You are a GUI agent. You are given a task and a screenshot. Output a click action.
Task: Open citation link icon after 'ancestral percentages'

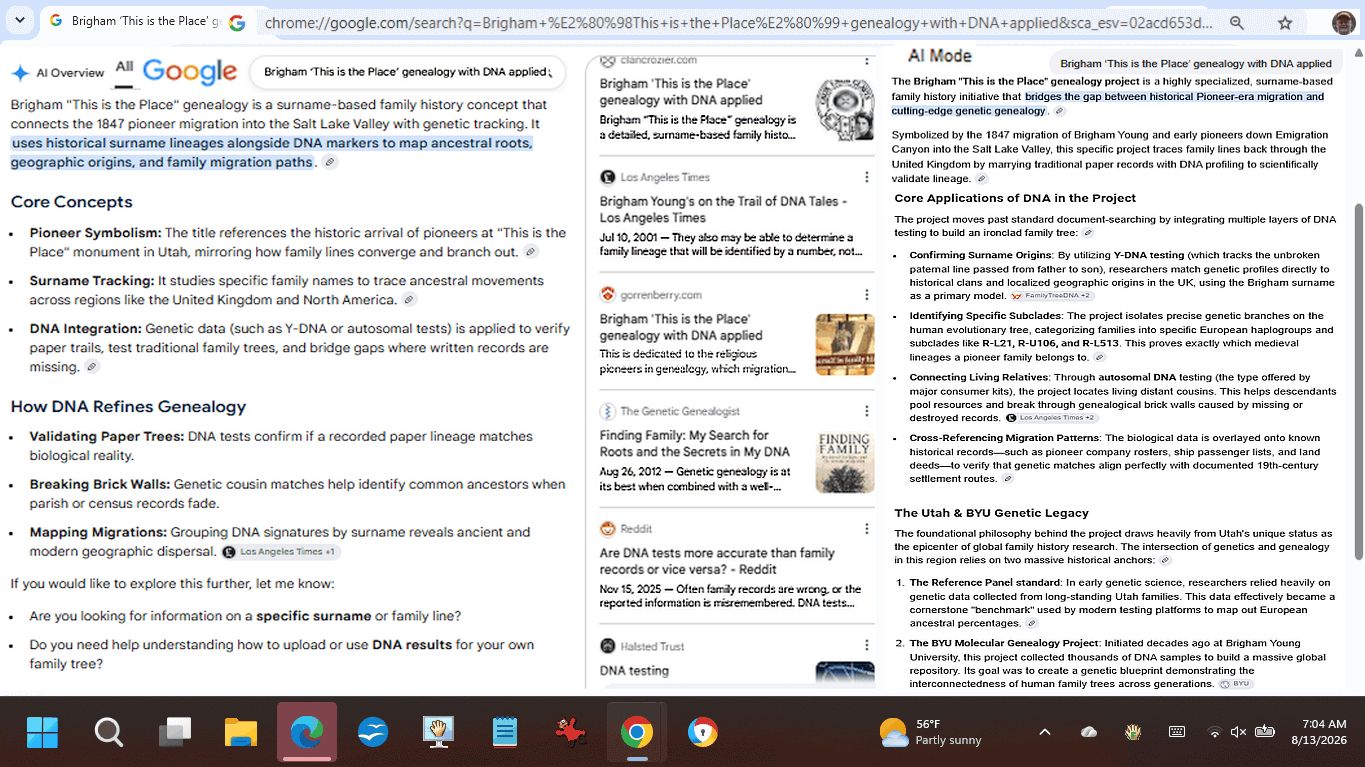[1032, 623]
